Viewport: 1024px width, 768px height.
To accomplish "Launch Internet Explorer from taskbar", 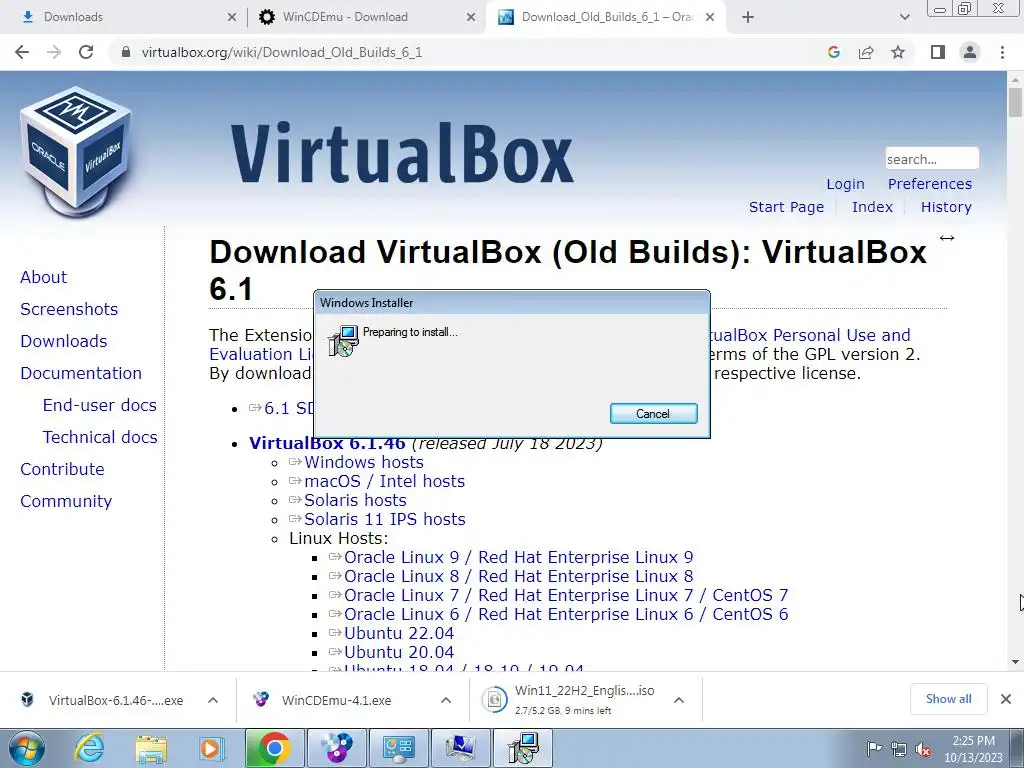I will (89, 748).
